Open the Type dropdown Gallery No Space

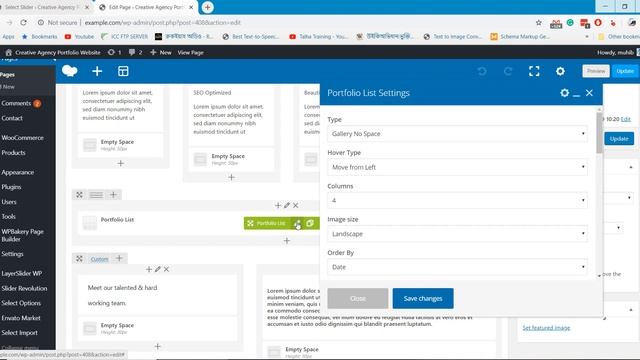(457, 134)
